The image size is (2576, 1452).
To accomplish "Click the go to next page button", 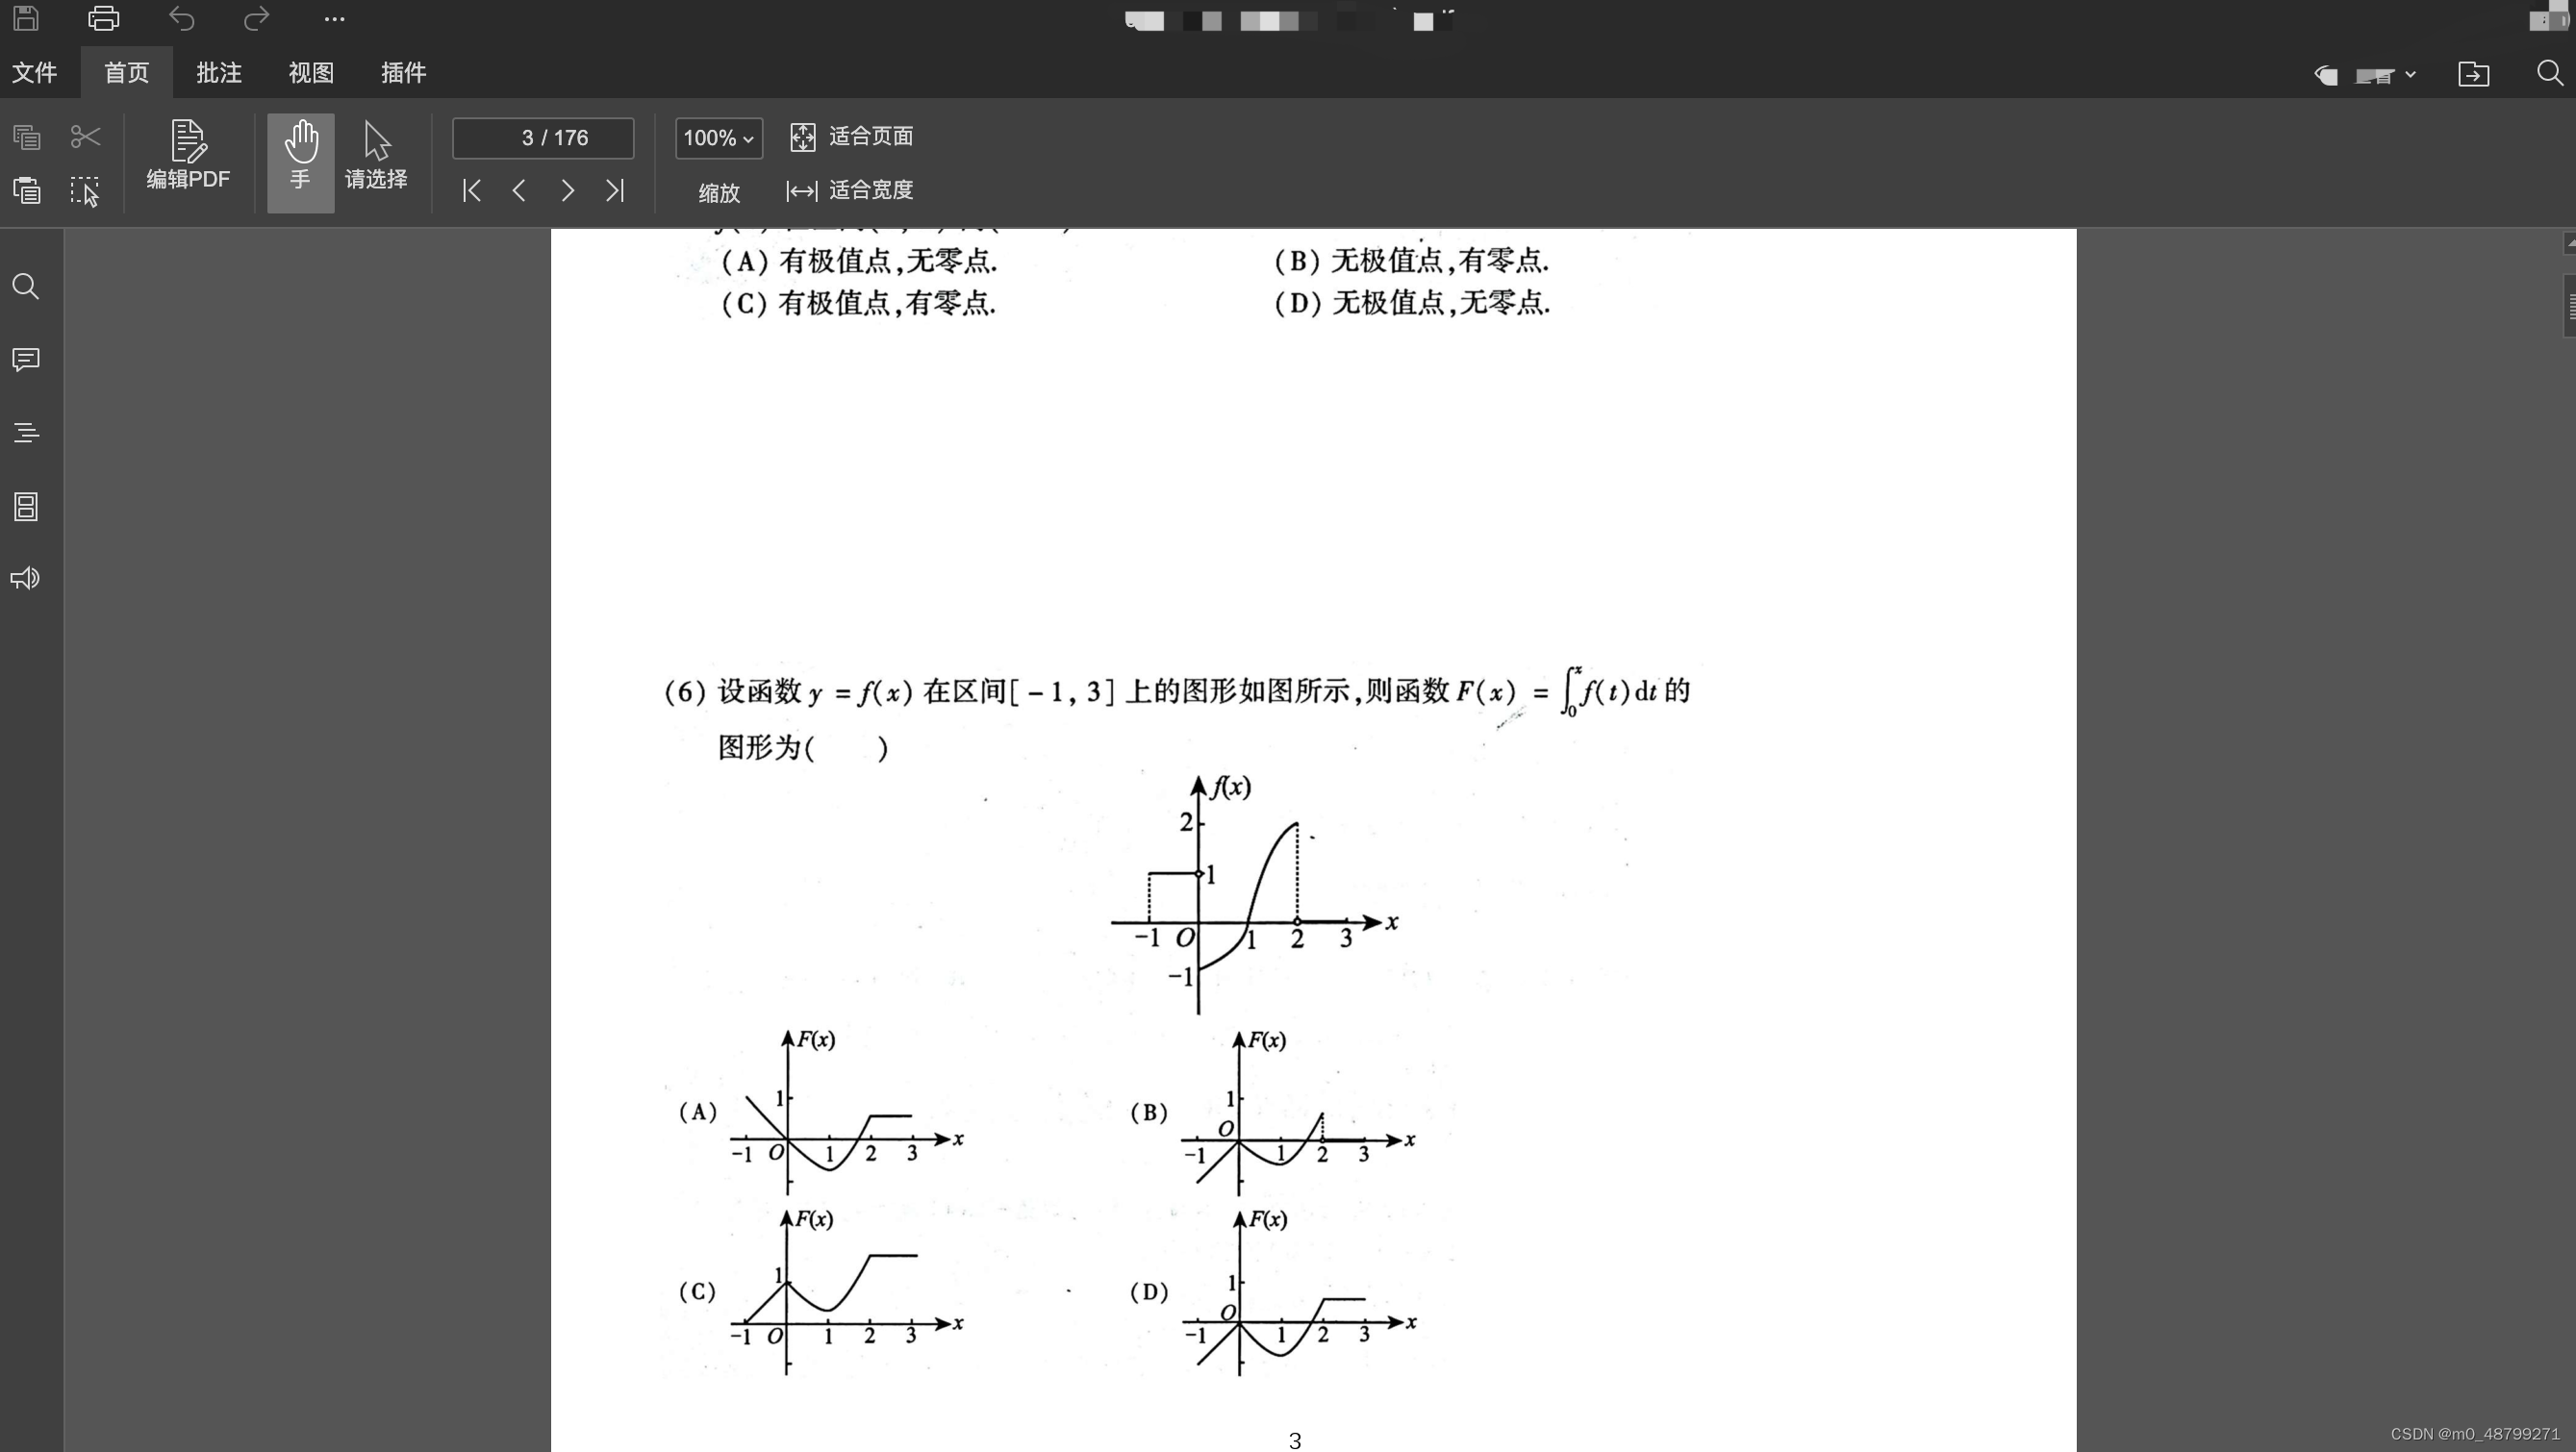I will 567,191.
